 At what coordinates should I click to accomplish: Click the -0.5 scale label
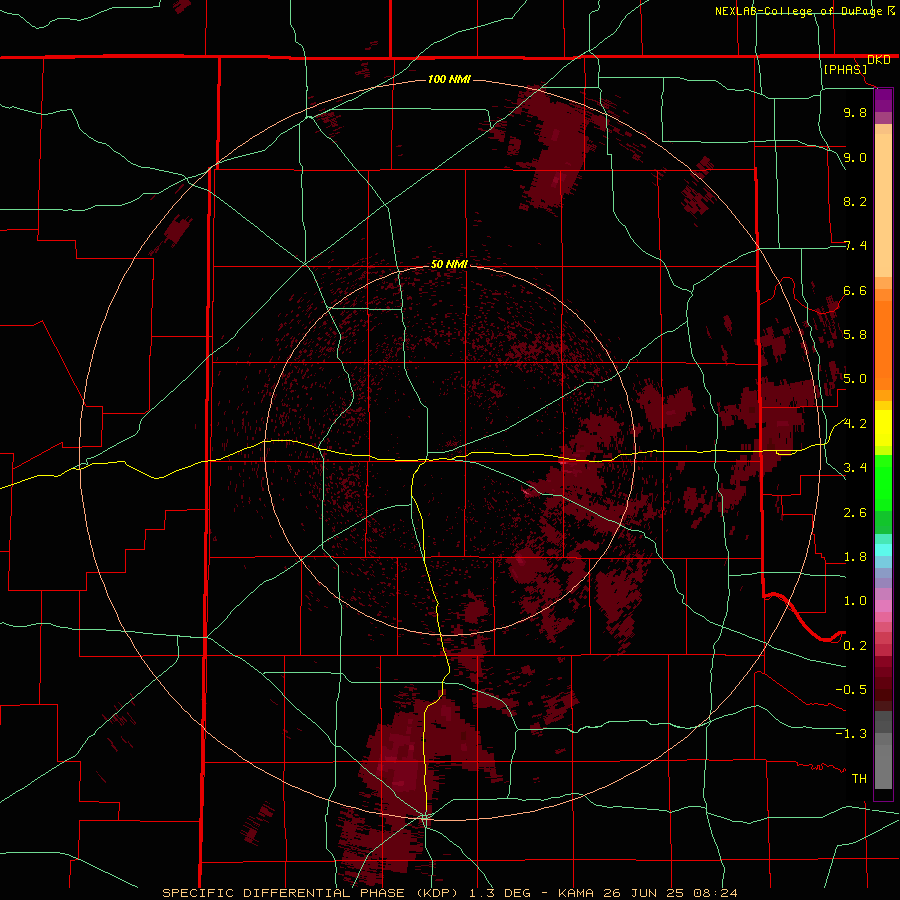pos(851,689)
